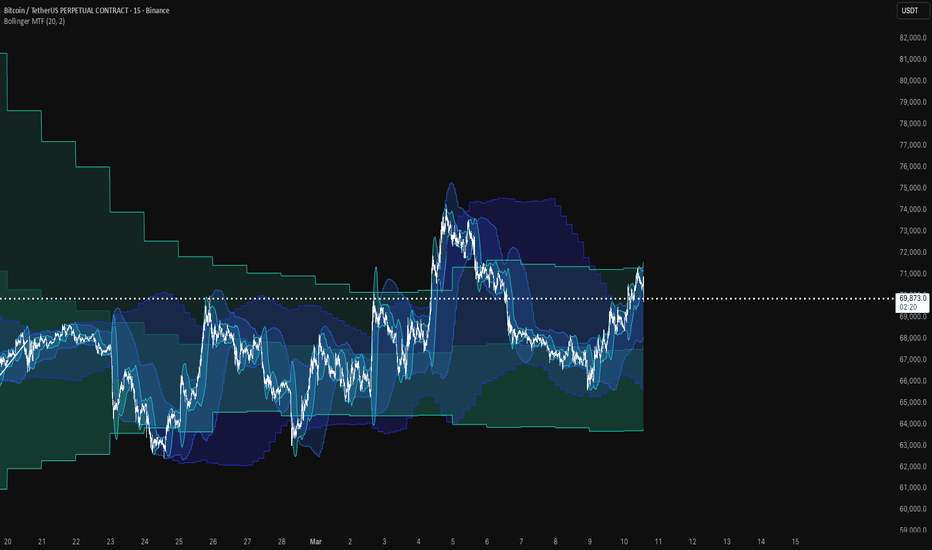The image size is (932, 550).
Task: Click date 24 on time axis
Action: pos(144,542)
